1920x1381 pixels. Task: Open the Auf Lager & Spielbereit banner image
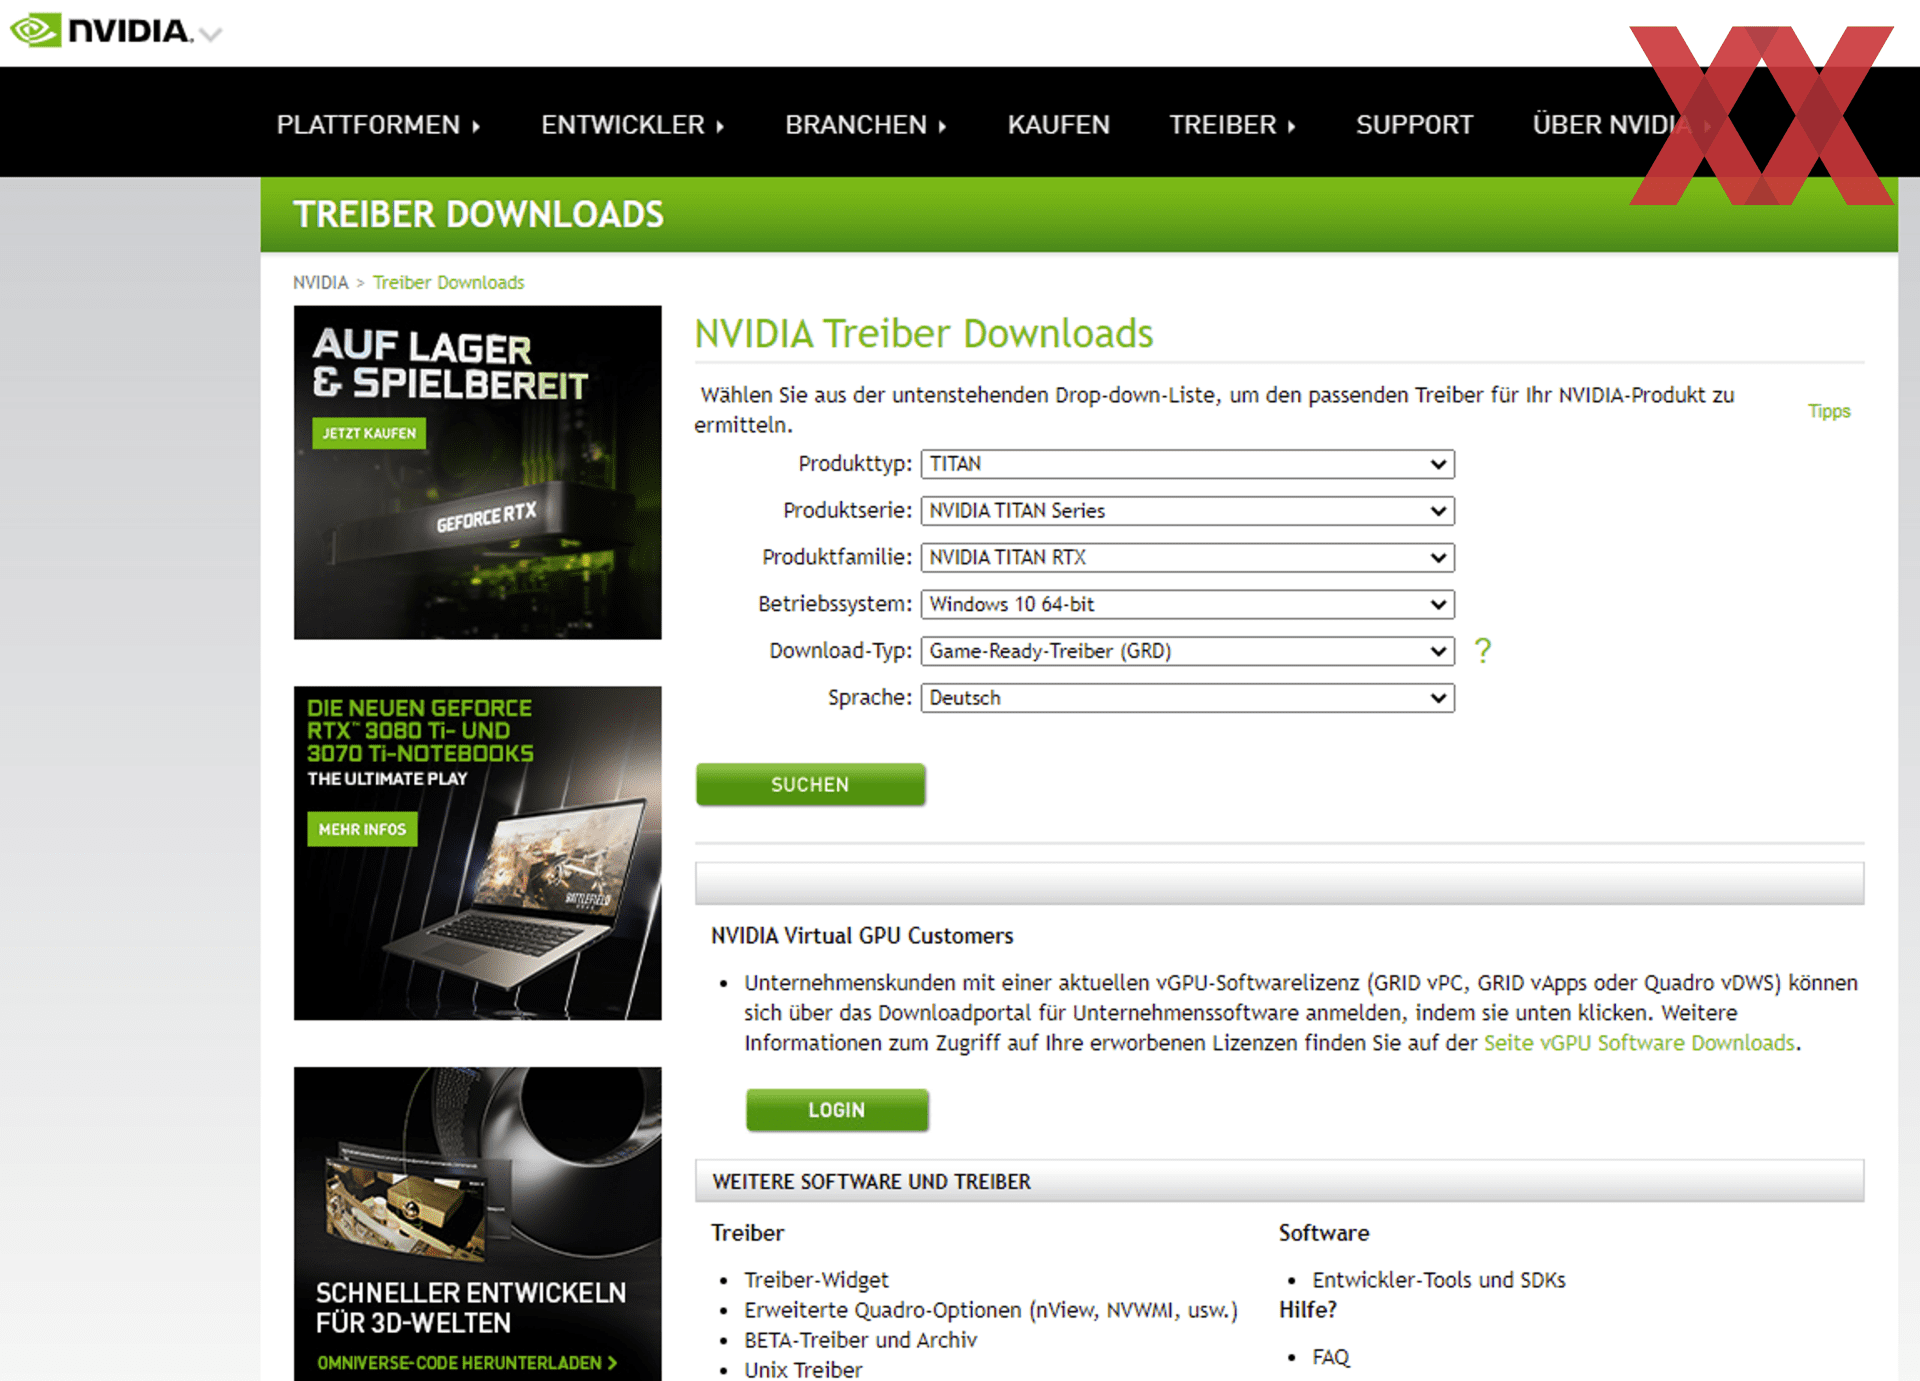[478, 472]
